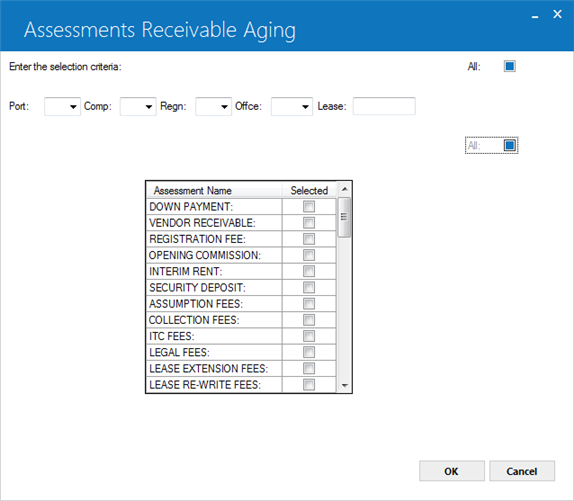Image resolution: width=574 pixels, height=501 pixels.
Task: Check the LEASE RE-WRITE FEES checkbox
Action: coord(309,385)
